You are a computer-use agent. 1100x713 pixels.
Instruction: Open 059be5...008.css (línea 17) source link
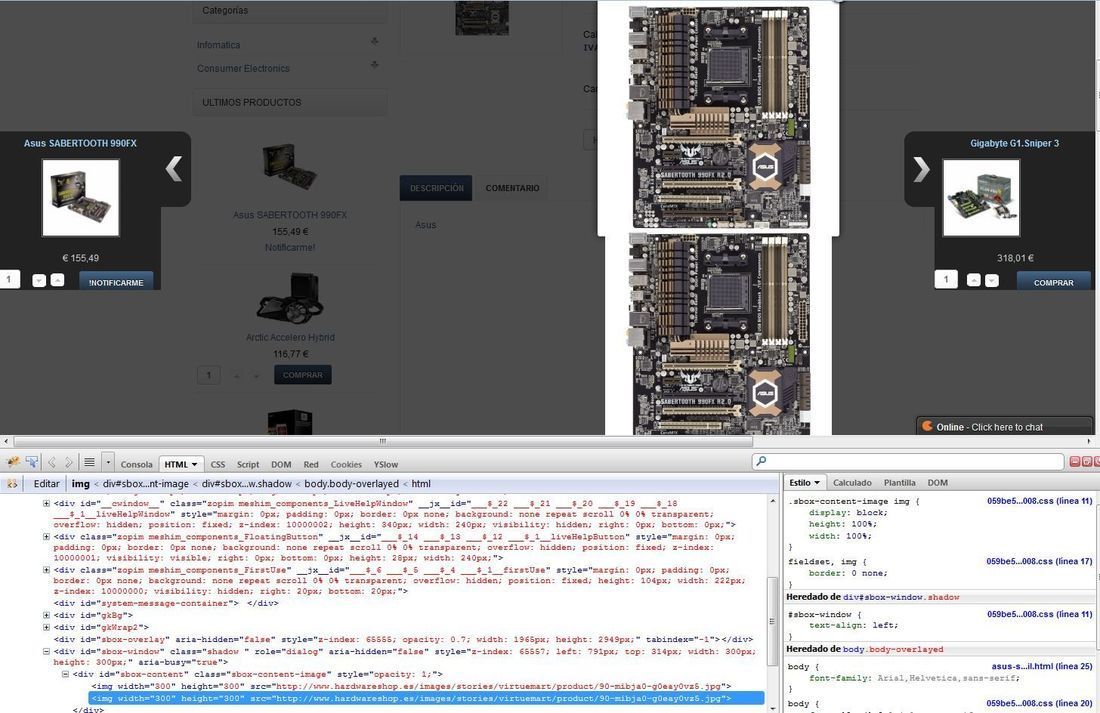pyautogui.click(x=1039, y=561)
